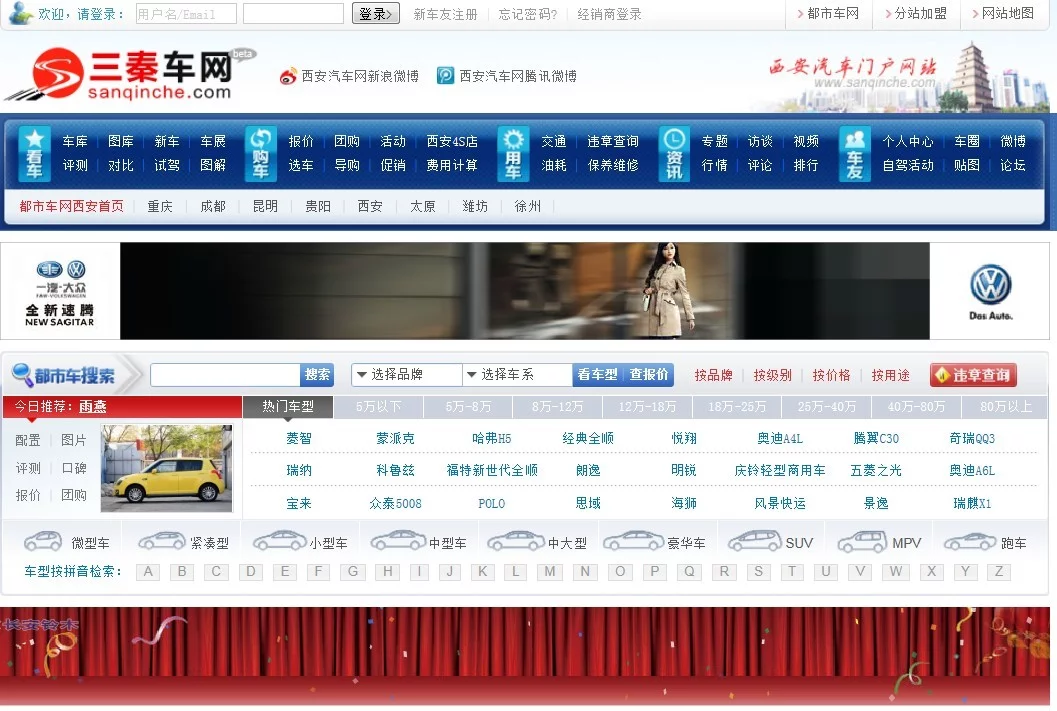Viewport: 1057px width, 711px height.
Task: Go to 都市车网西安首页
Action: point(71,206)
